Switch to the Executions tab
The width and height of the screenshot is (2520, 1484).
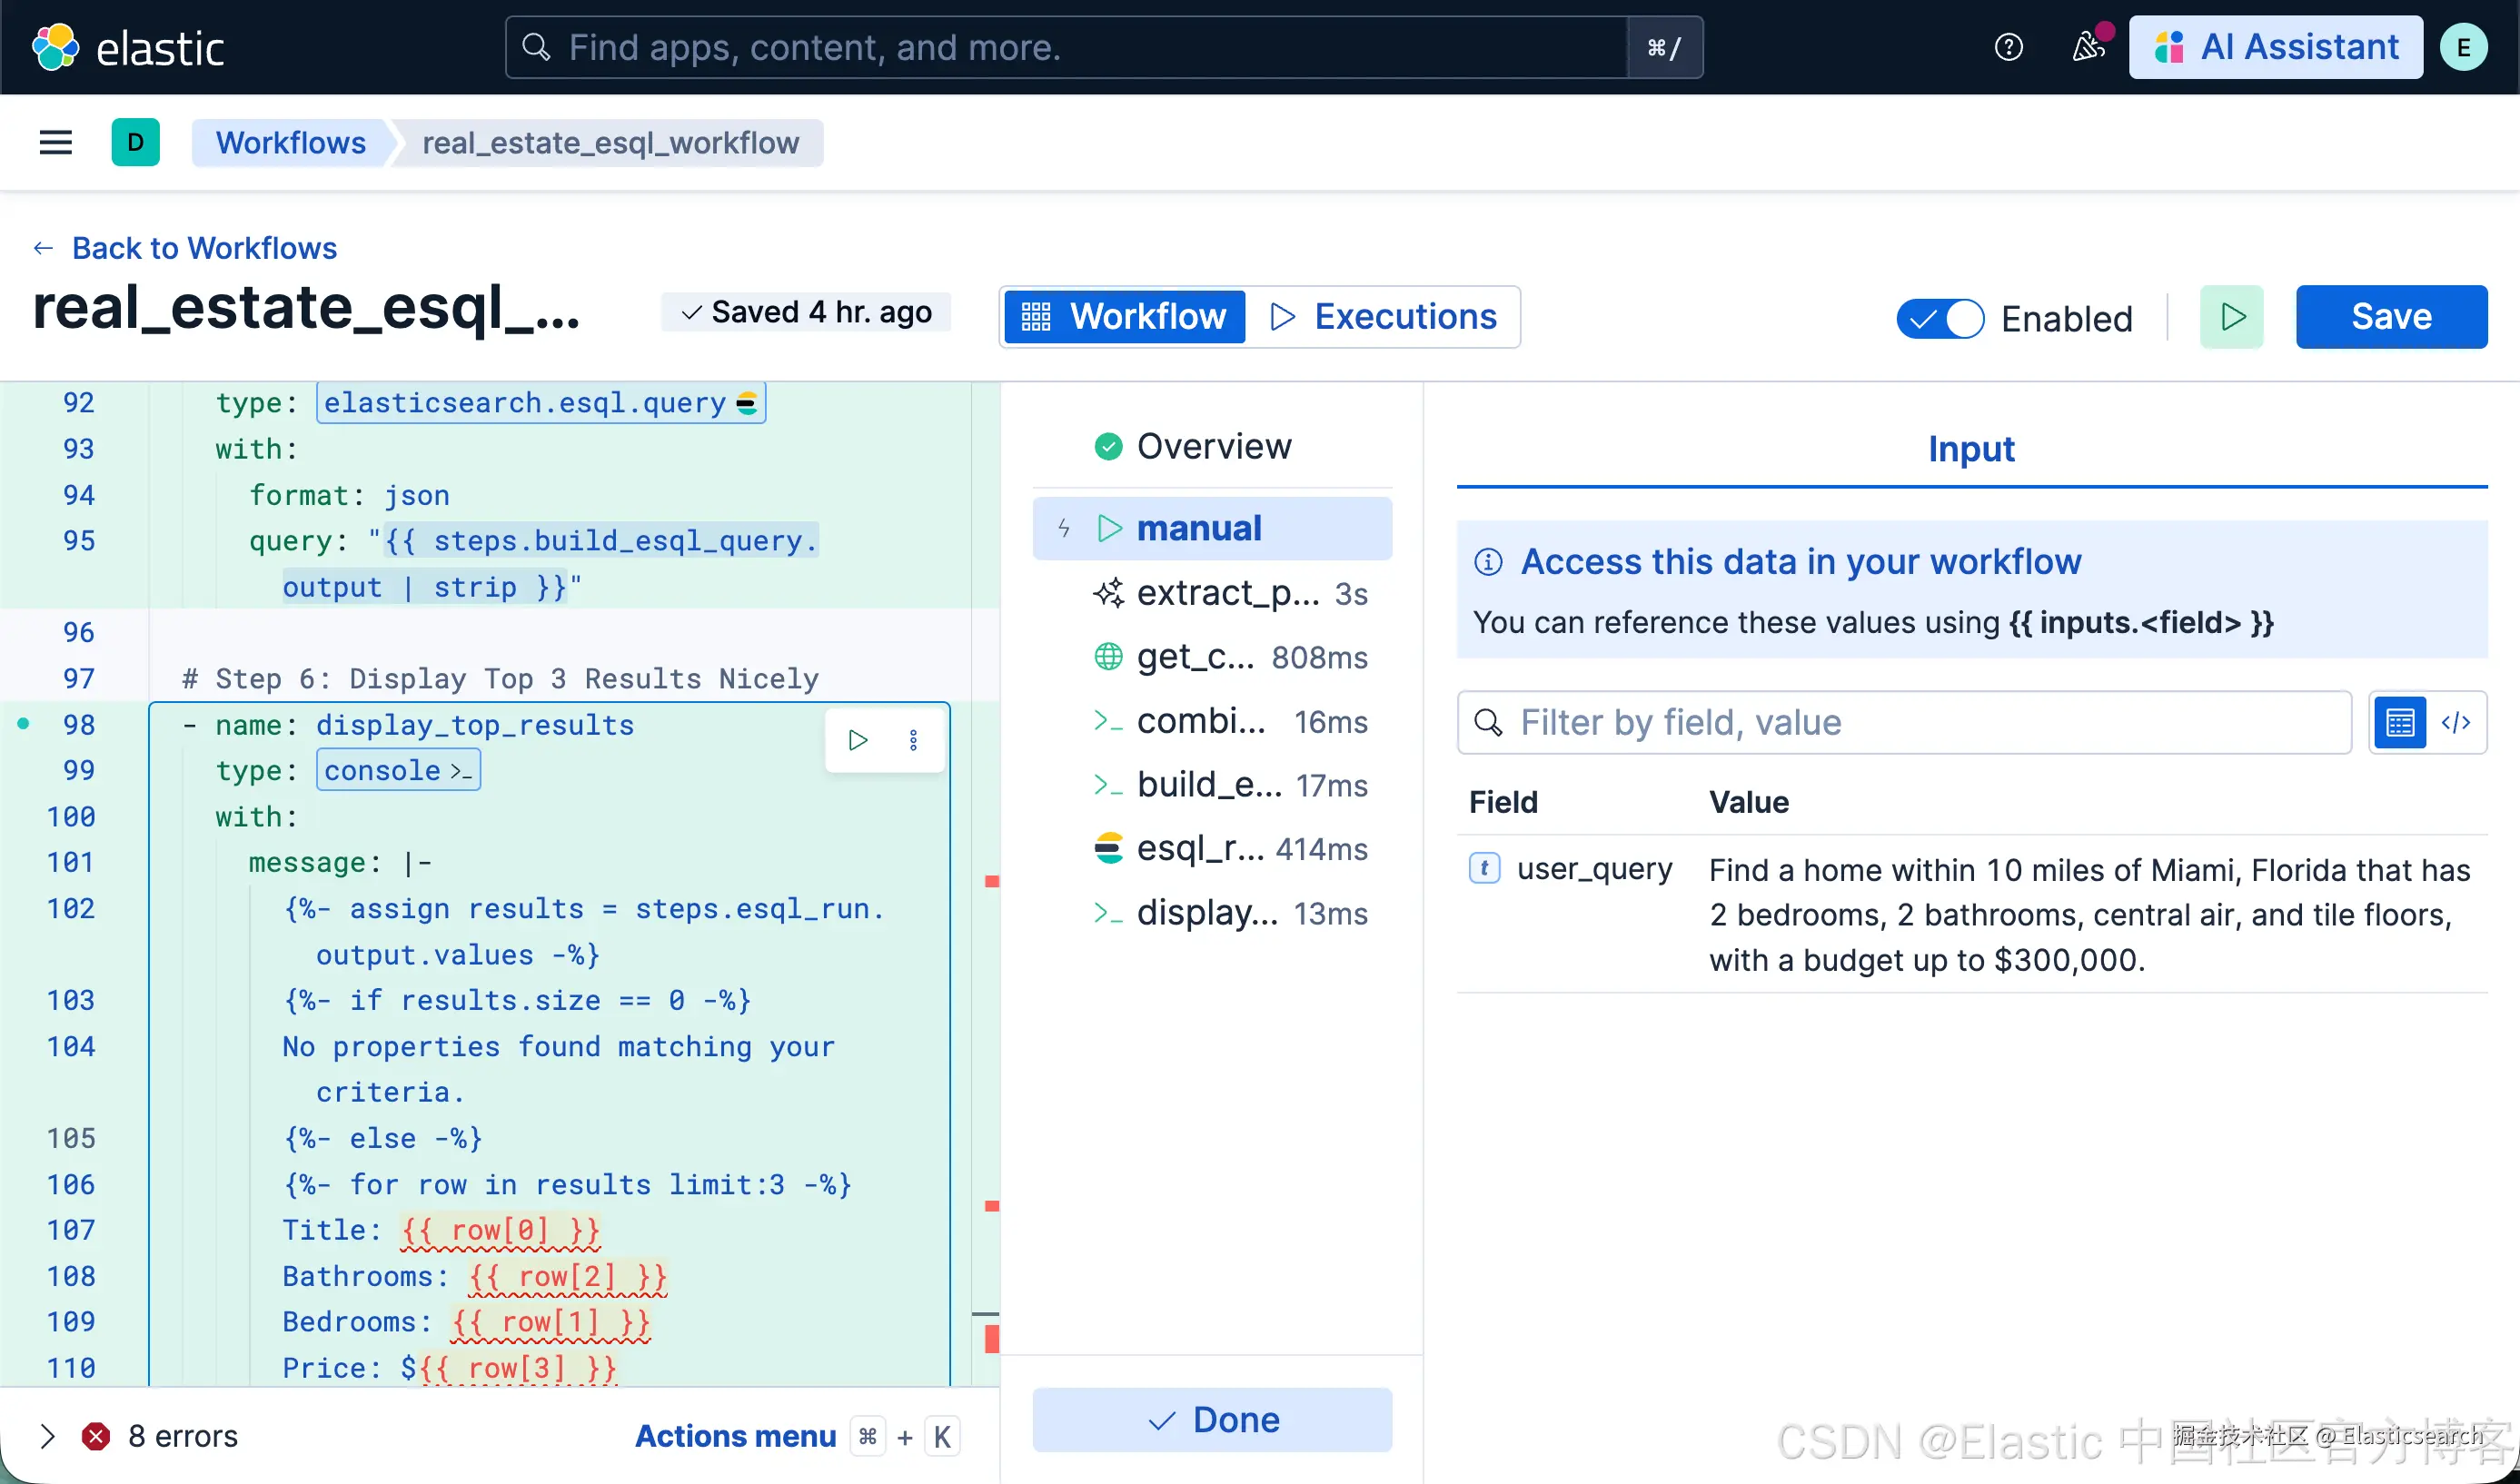click(1384, 317)
